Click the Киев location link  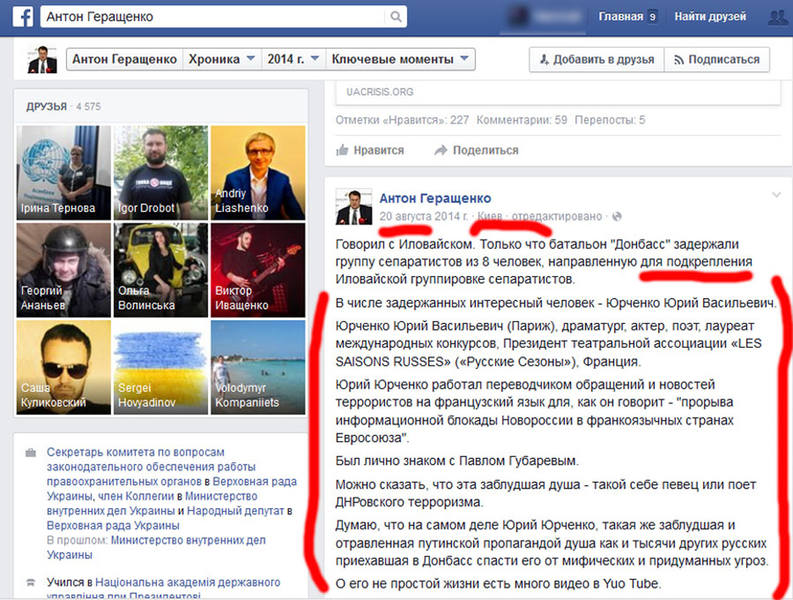point(490,217)
